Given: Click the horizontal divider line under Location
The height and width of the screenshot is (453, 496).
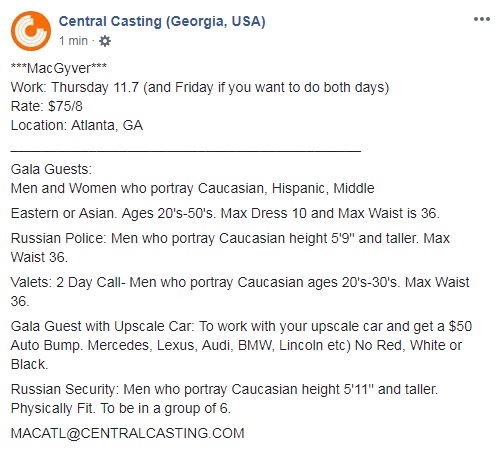Looking at the screenshot, I should pyautogui.click(x=186, y=152).
